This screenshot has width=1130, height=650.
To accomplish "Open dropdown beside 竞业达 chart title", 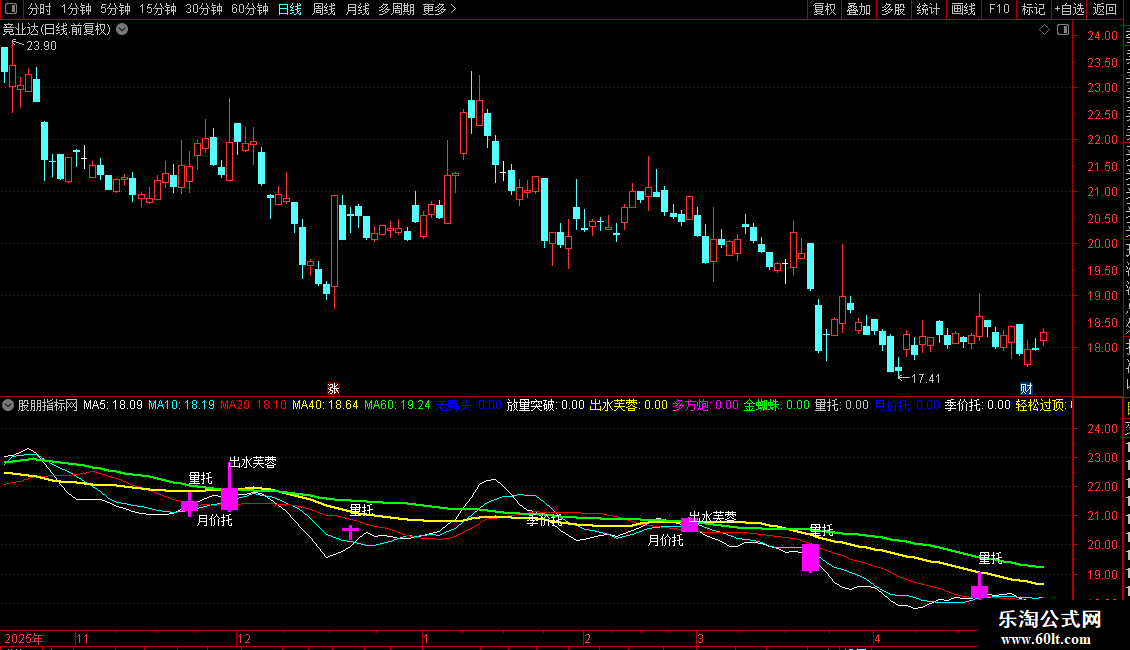I will tap(123, 30).
